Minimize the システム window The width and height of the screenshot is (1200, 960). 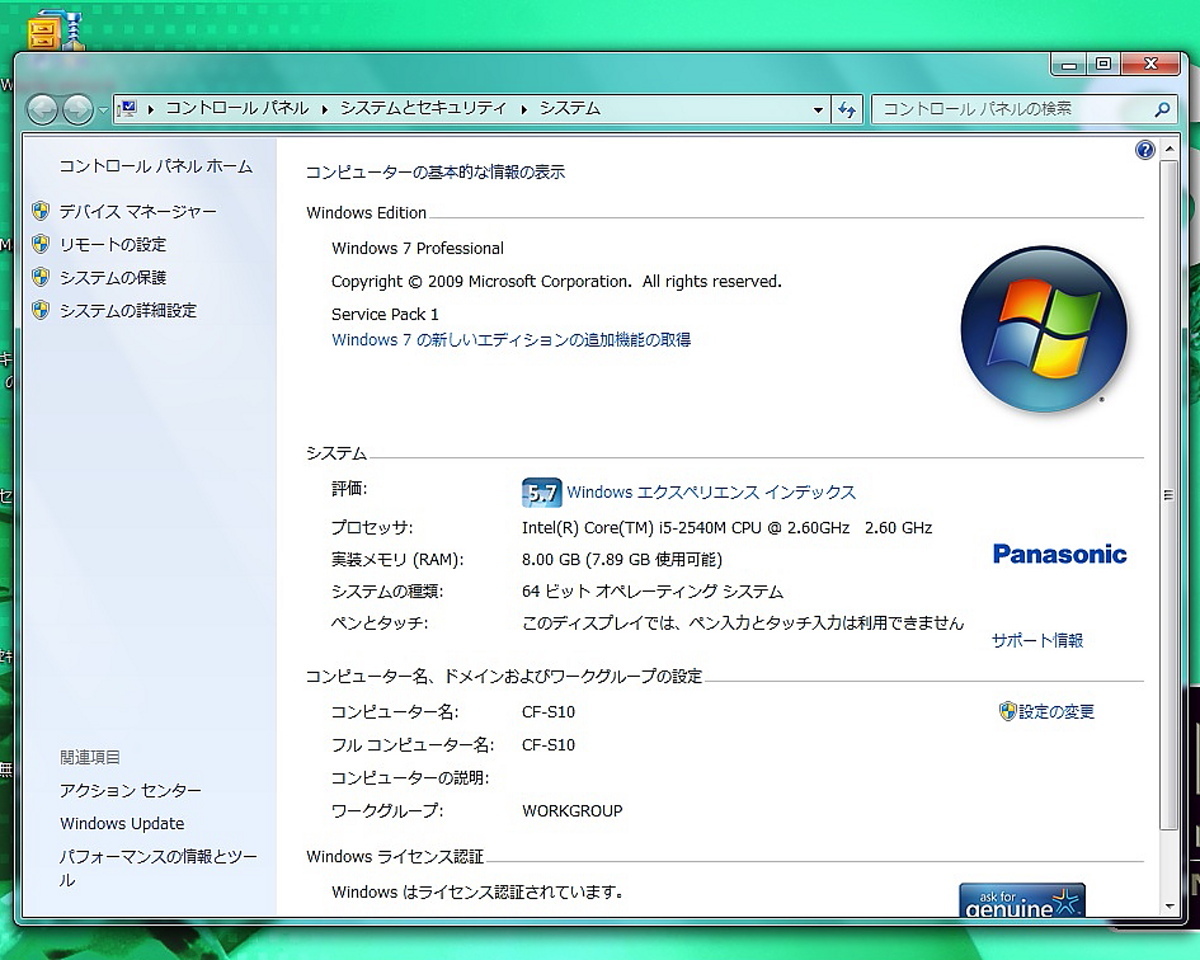click(1070, 64)
